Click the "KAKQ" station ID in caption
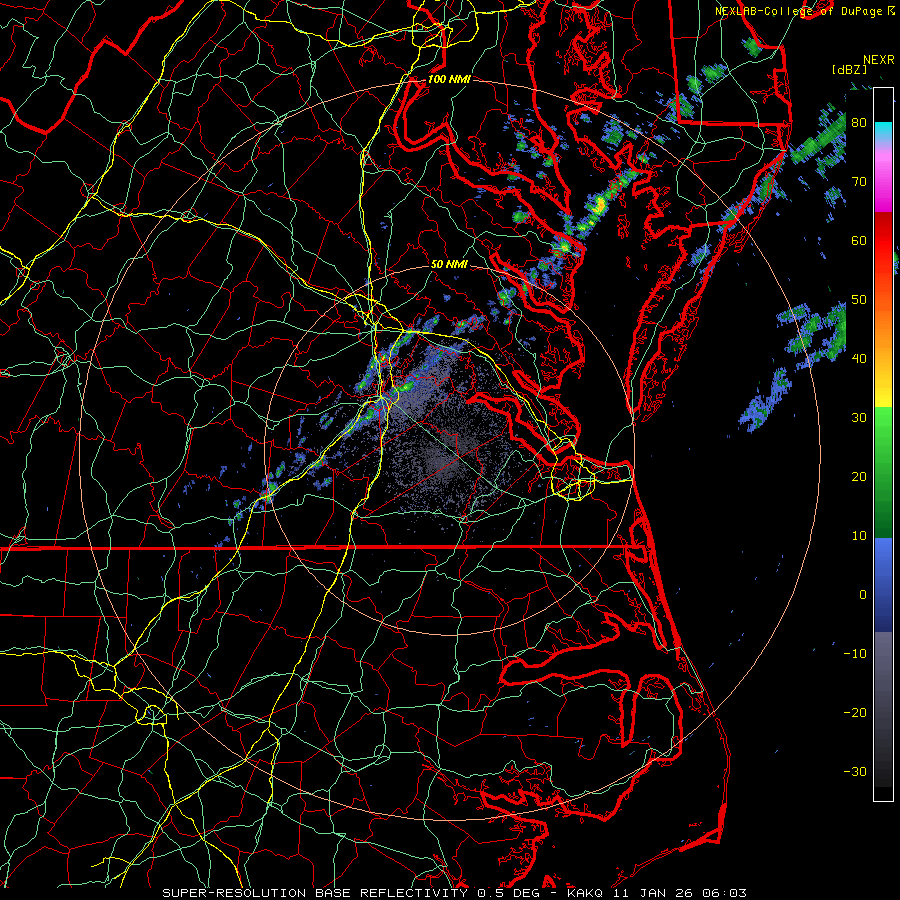The image size is (900, 900). (x=585, y=893)
